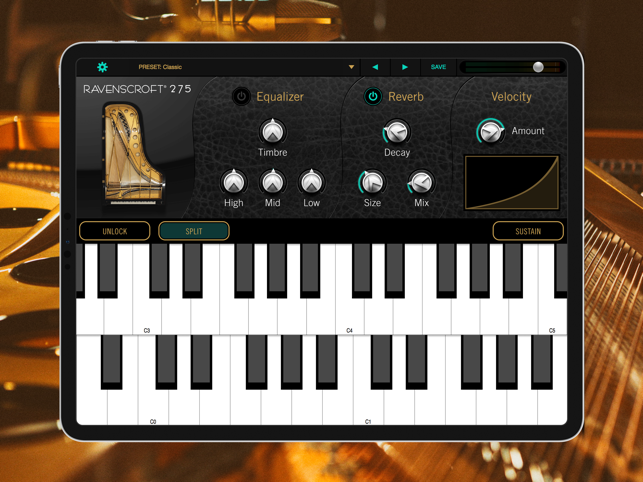
Task: Expand the preset dropdown arrow
Action: (351, 67)
